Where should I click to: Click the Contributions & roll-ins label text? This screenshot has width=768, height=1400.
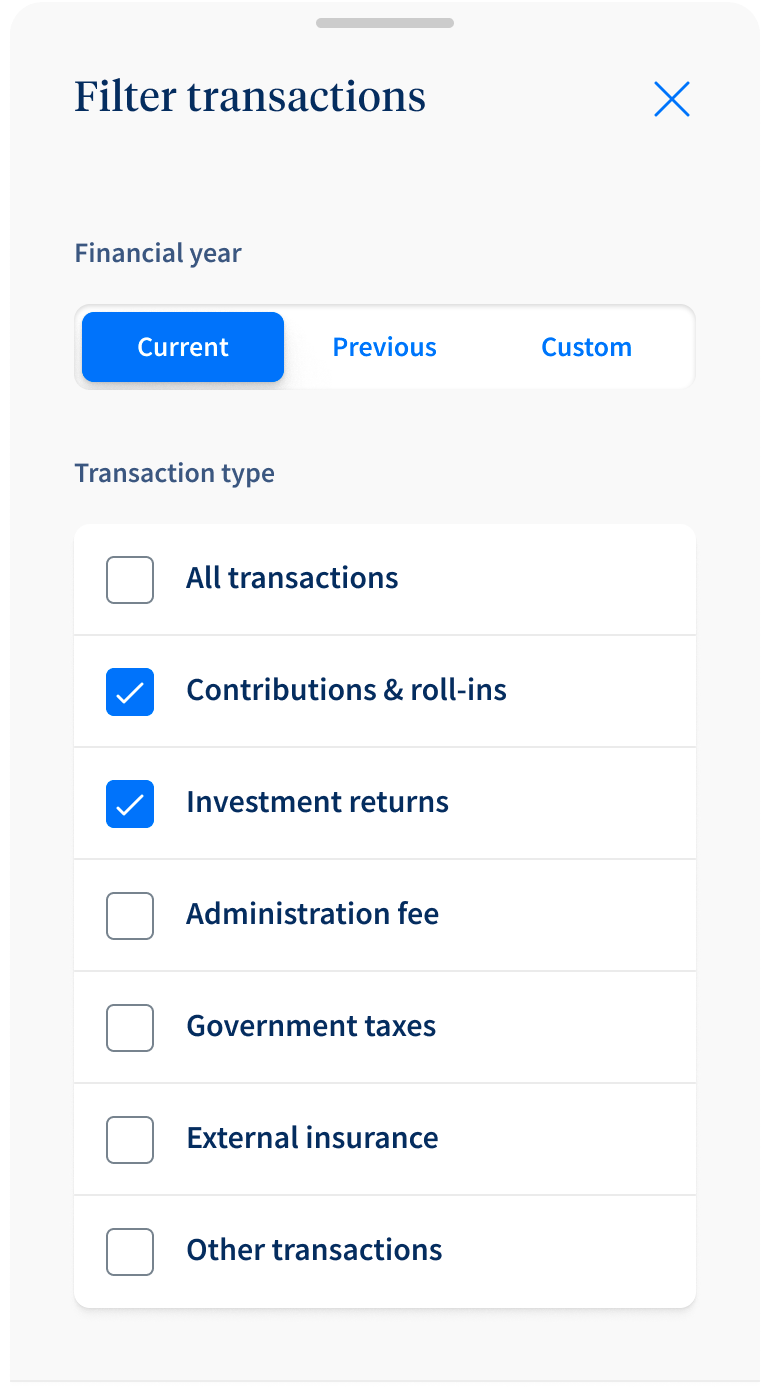(x=346, y=690)
